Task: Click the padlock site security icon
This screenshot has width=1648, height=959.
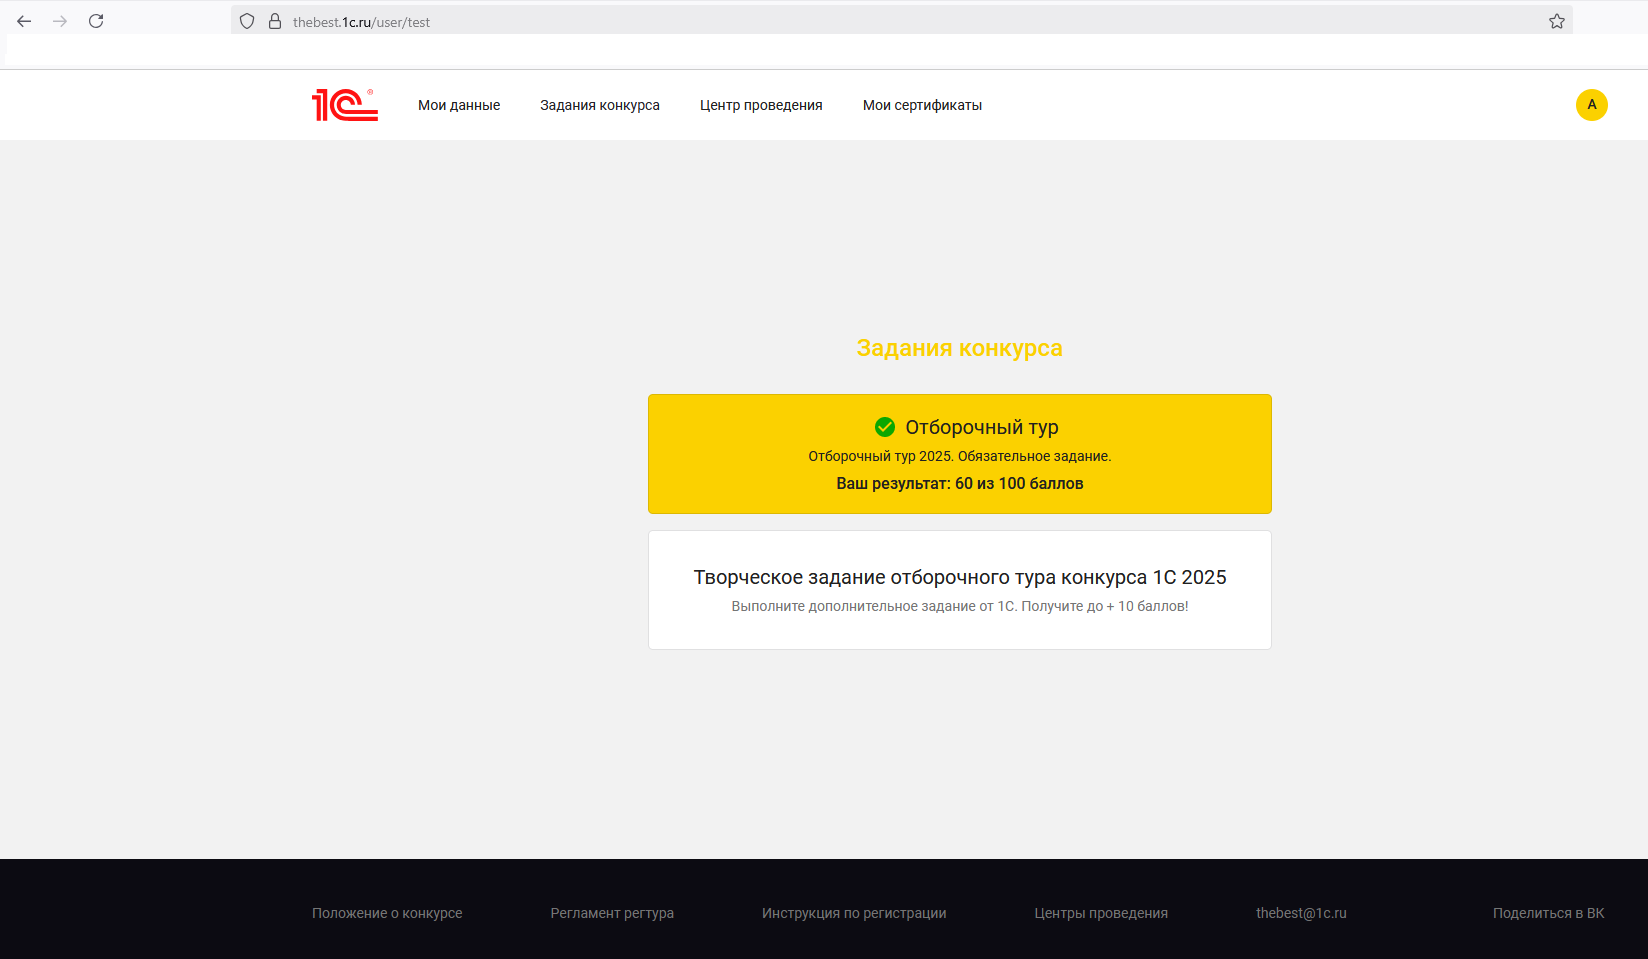Action: point(275,21)
